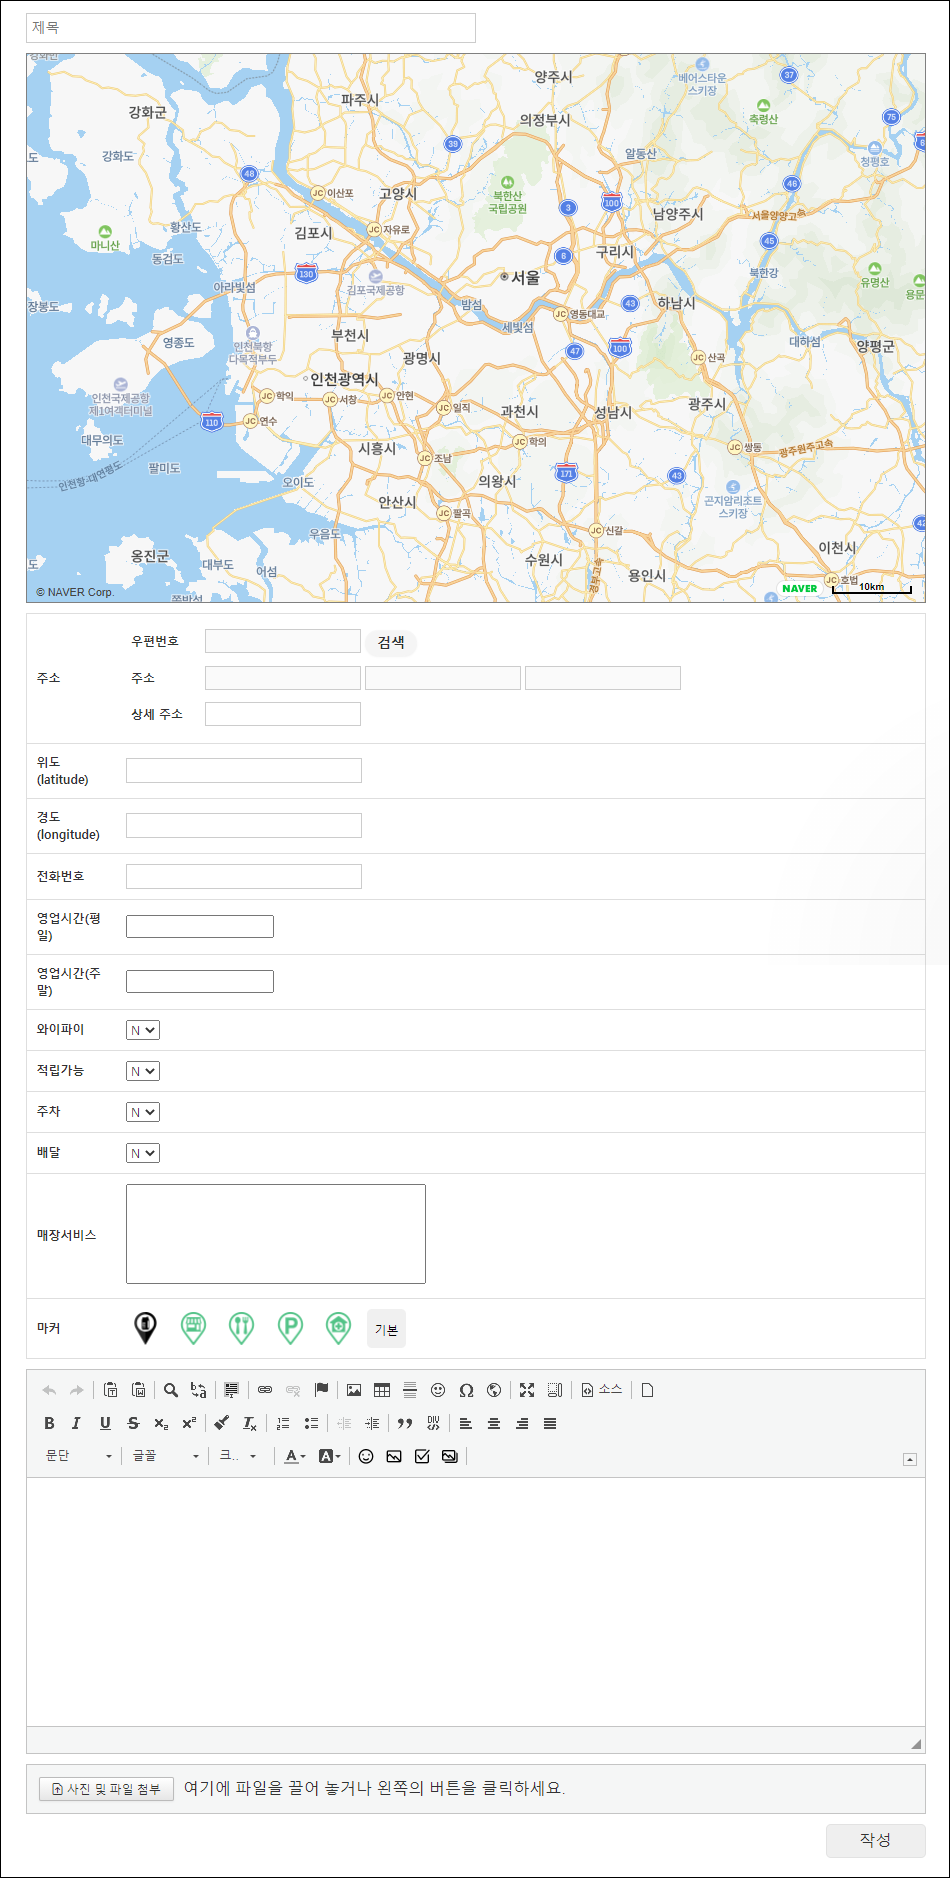
Task: Click the 영업시간(평일) input field
Action: click(x=200, y=926)
